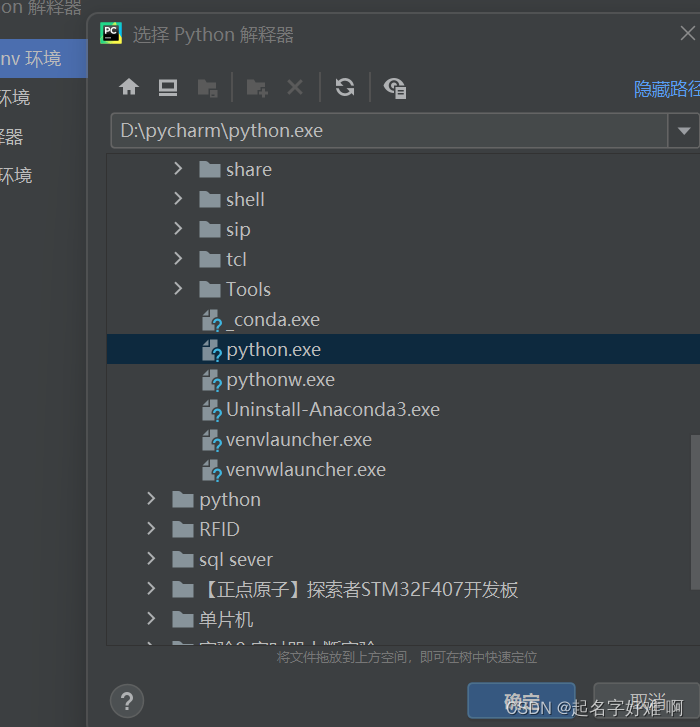Expand the 单片机 folder

151,619
